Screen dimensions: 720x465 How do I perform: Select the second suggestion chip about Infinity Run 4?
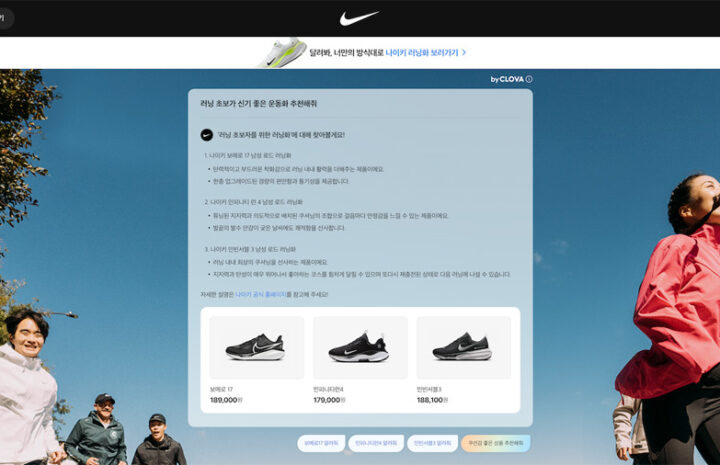[x=376, y=443]
